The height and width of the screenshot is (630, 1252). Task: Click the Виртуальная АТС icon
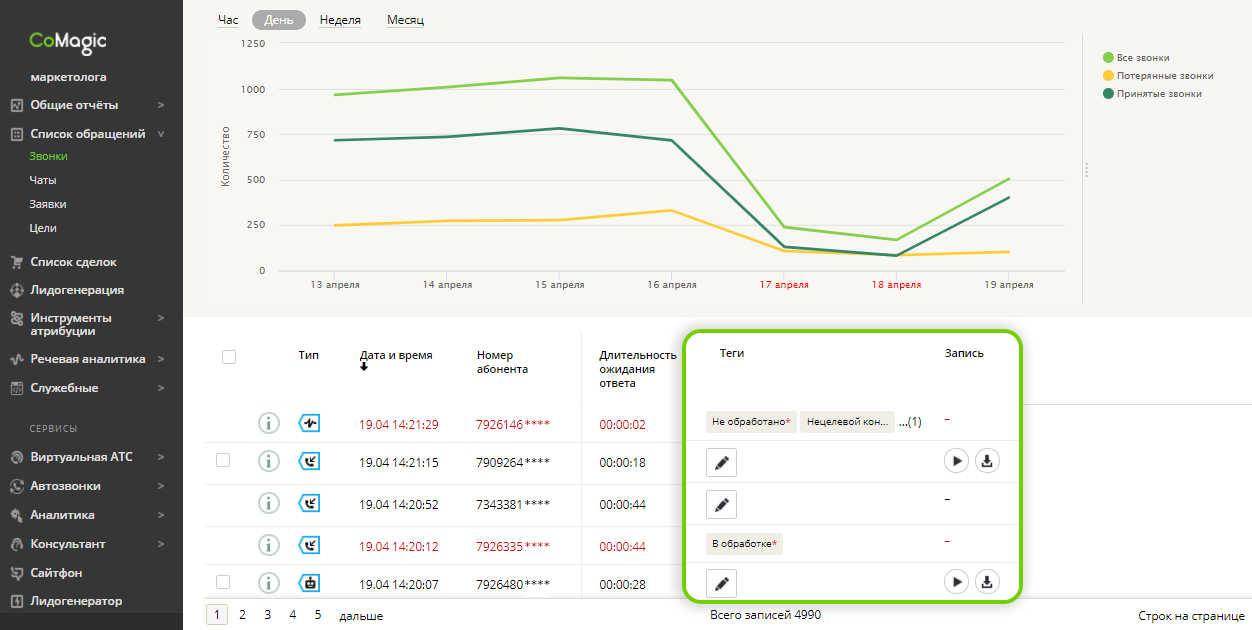(x=16, y=457)
